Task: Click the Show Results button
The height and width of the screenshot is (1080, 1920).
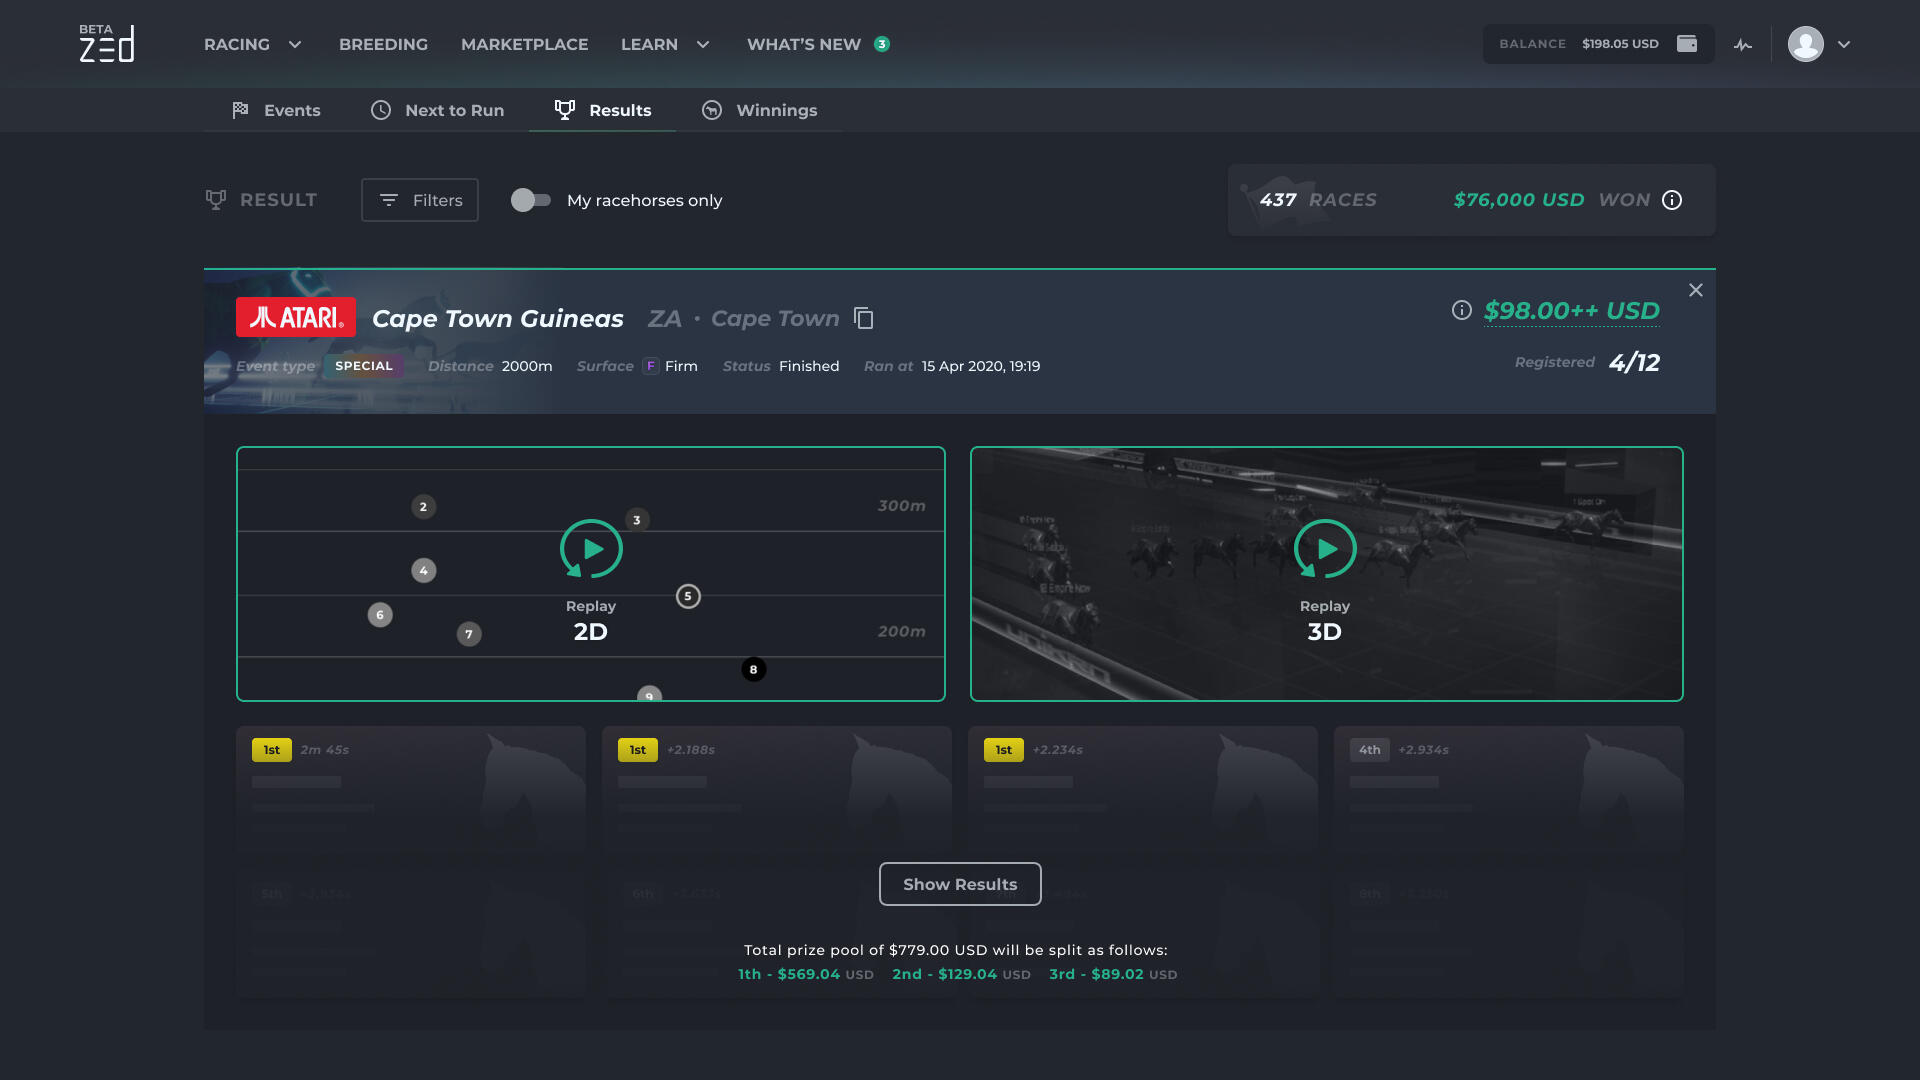Action: pyautogui.click(x=959, y=884)
